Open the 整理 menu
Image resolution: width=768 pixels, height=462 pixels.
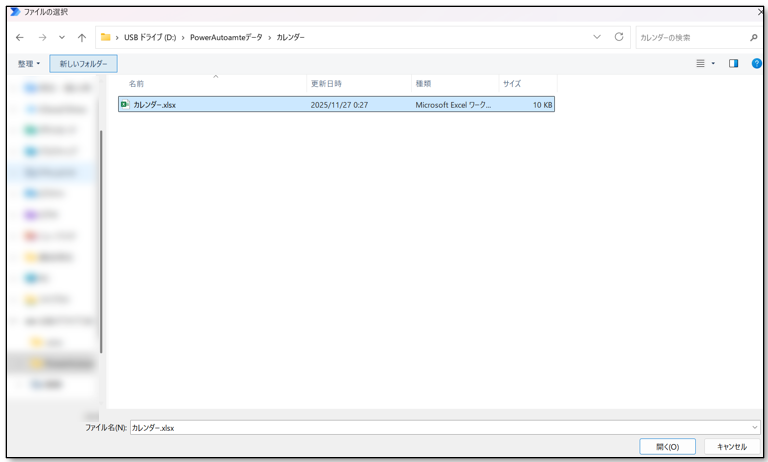click(x=28, y=64)
